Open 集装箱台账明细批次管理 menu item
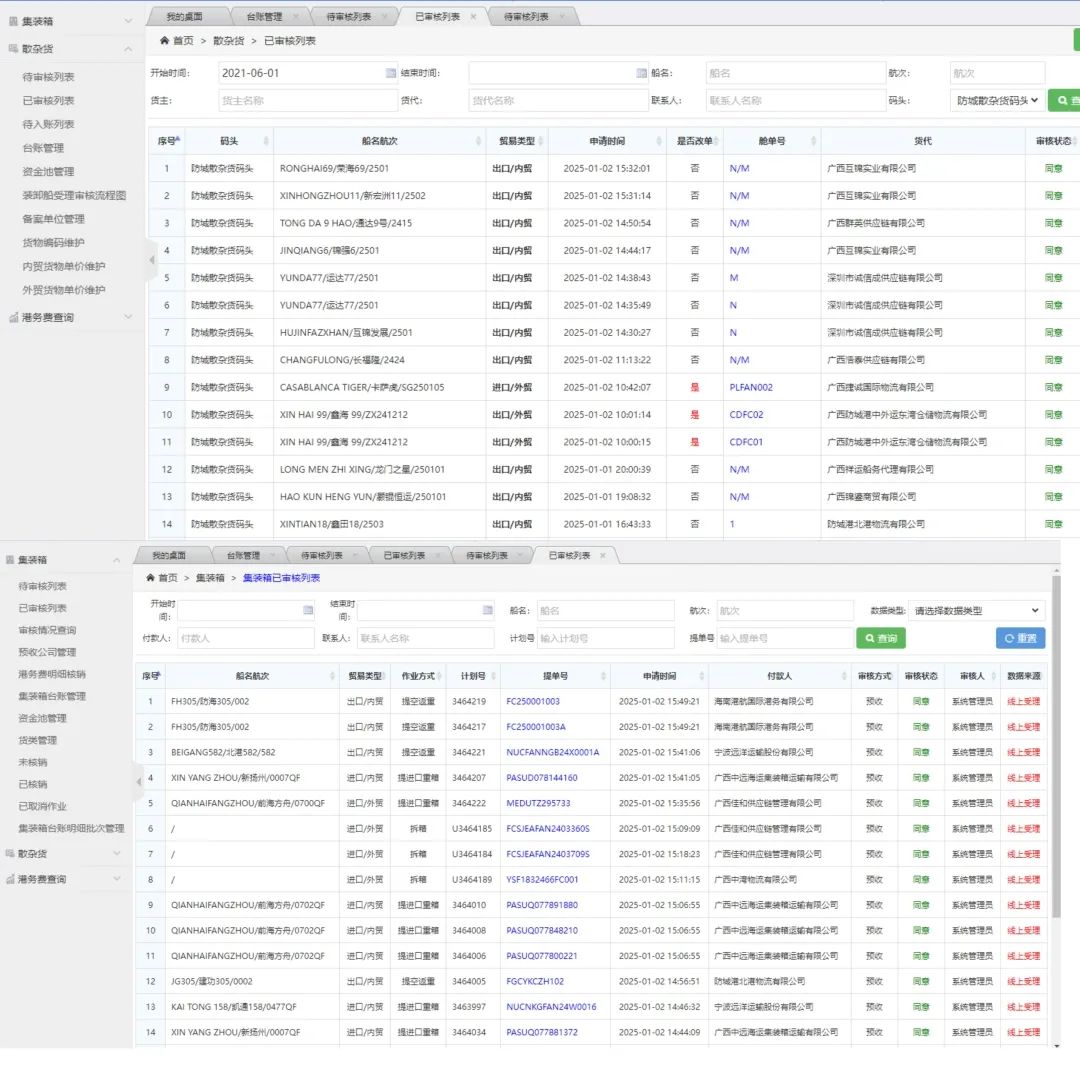Screen dimensions: 1080x1080 tap(71, 828)
